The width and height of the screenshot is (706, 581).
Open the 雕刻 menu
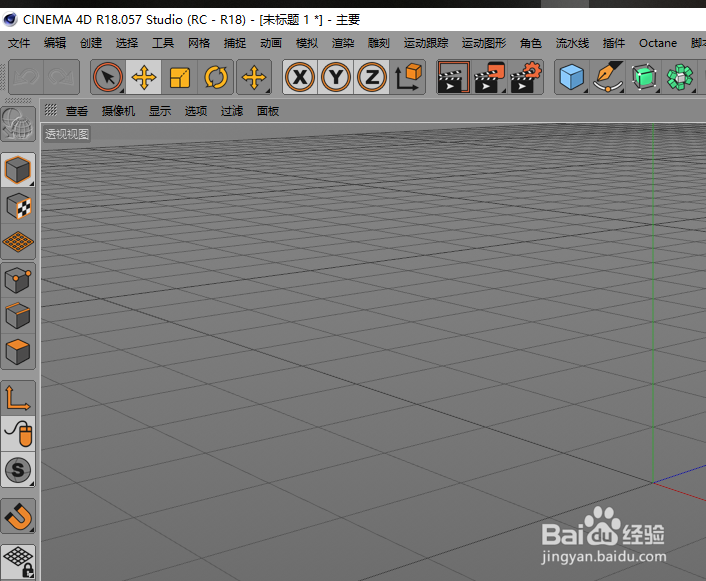tap(379, 43)
